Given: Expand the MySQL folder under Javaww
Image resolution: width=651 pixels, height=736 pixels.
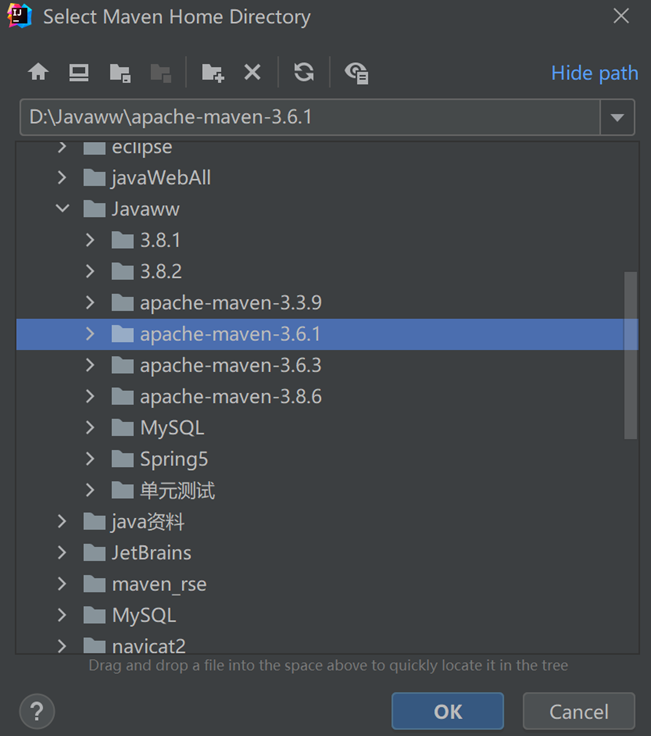Looking at the screenshot, I should point(90,428).
